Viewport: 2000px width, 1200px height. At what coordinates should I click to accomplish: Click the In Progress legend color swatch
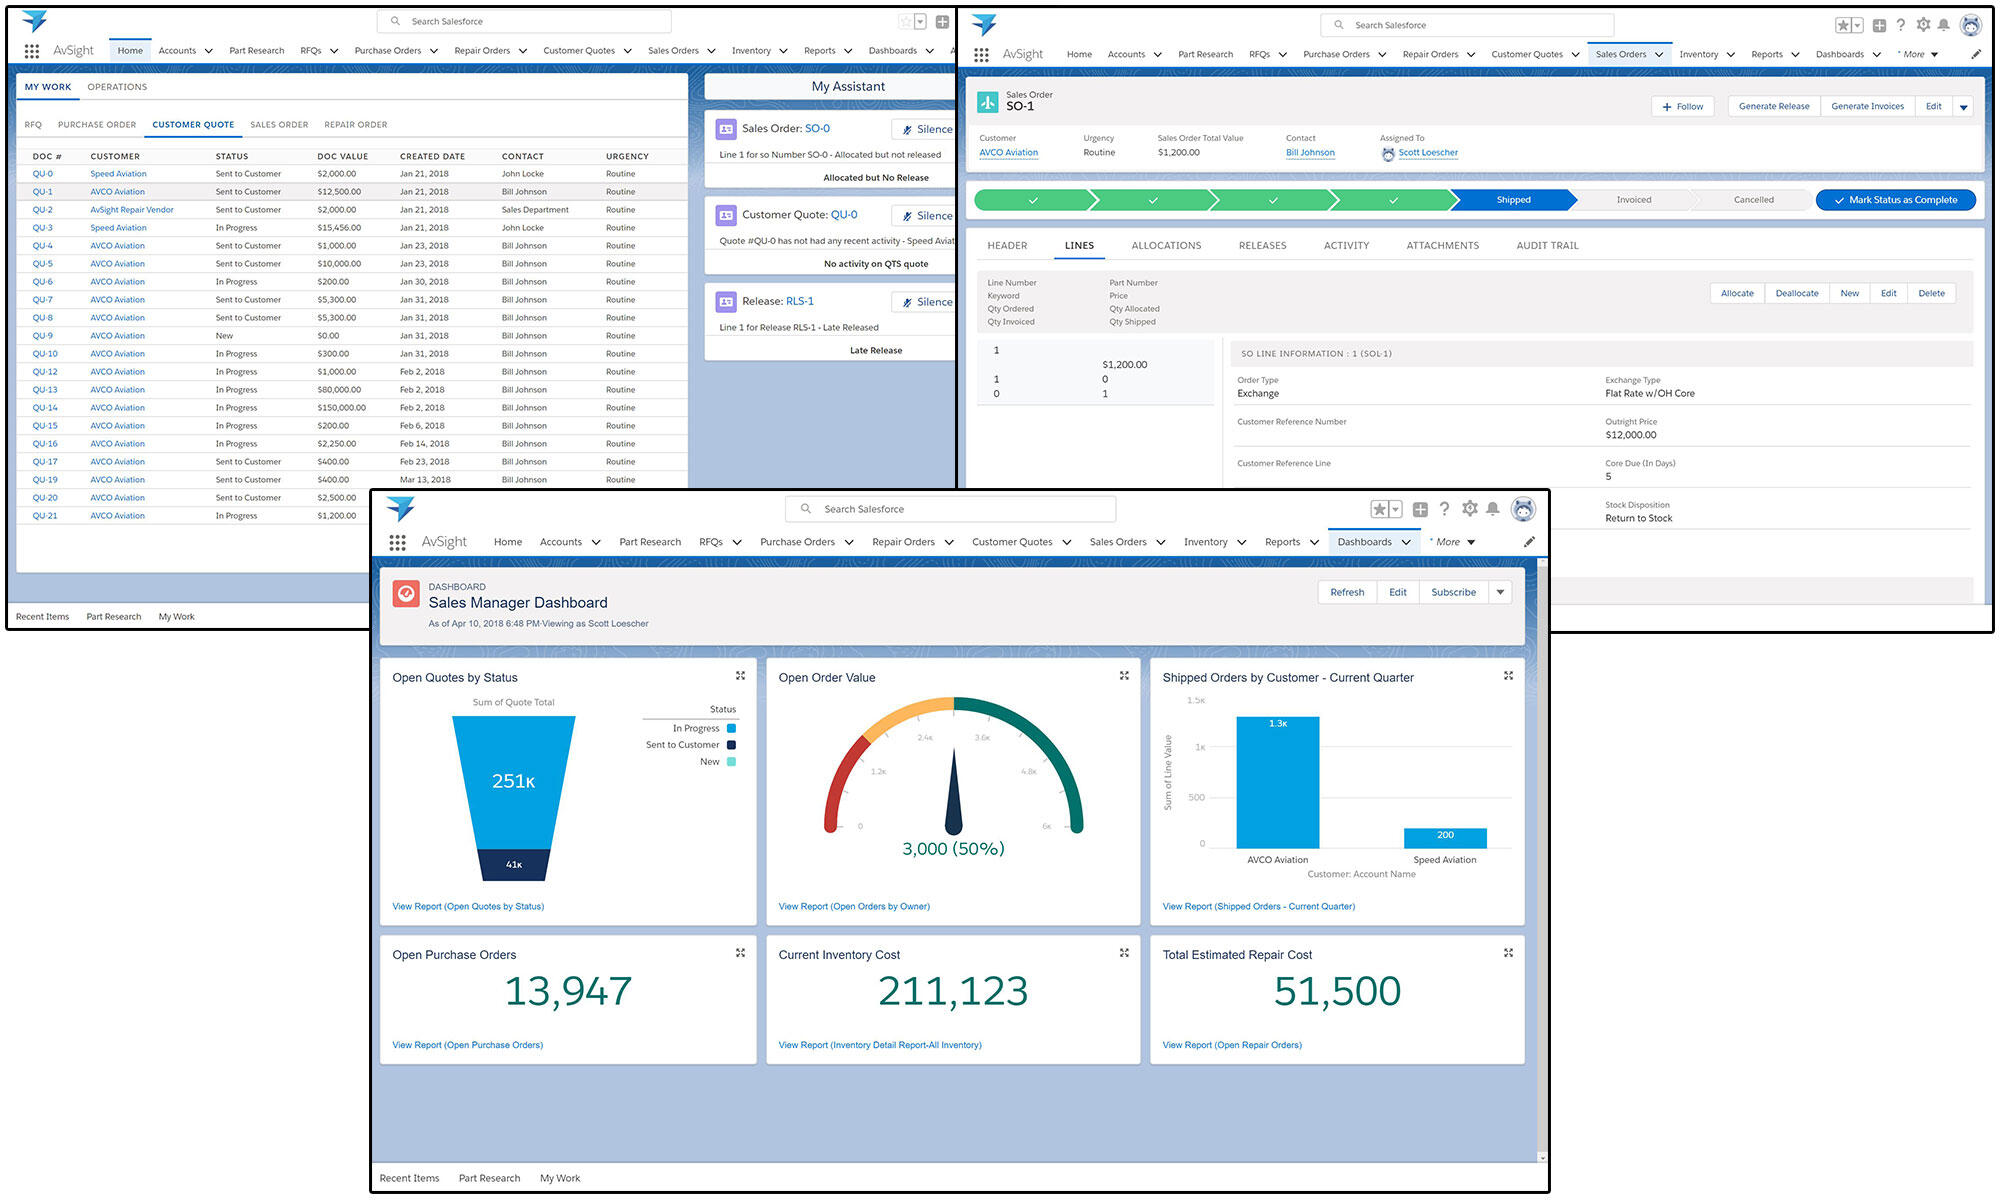point(731,728)
